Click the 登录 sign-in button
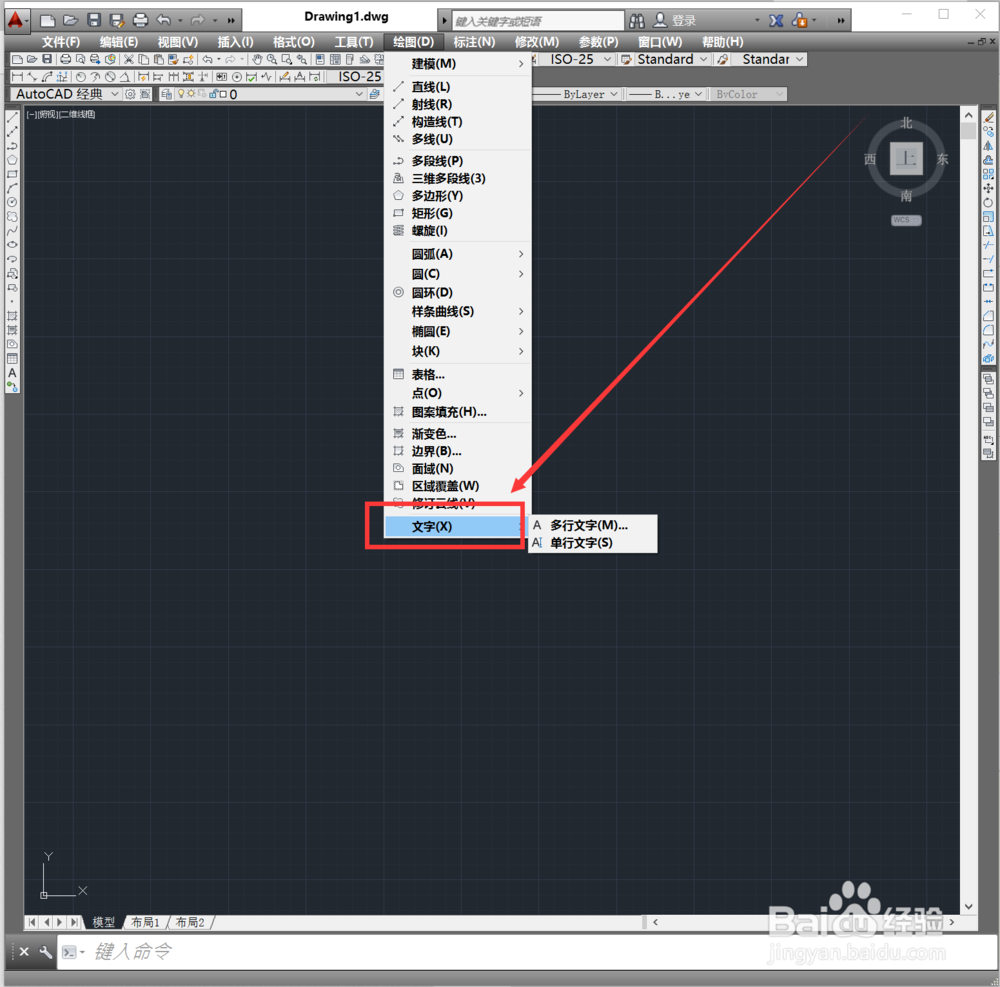The width and height of the screenshot is (1000, 987). [x=675, y=21]
